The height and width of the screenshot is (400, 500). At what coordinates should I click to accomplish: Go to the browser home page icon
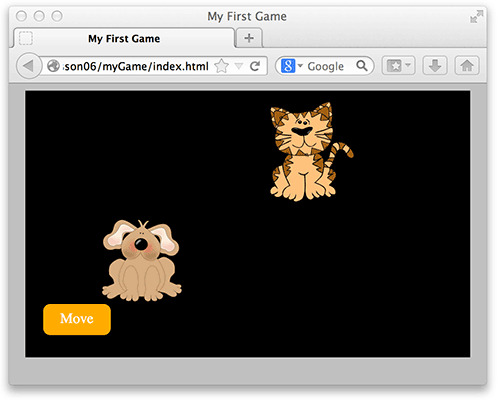[x=467, y=66]
